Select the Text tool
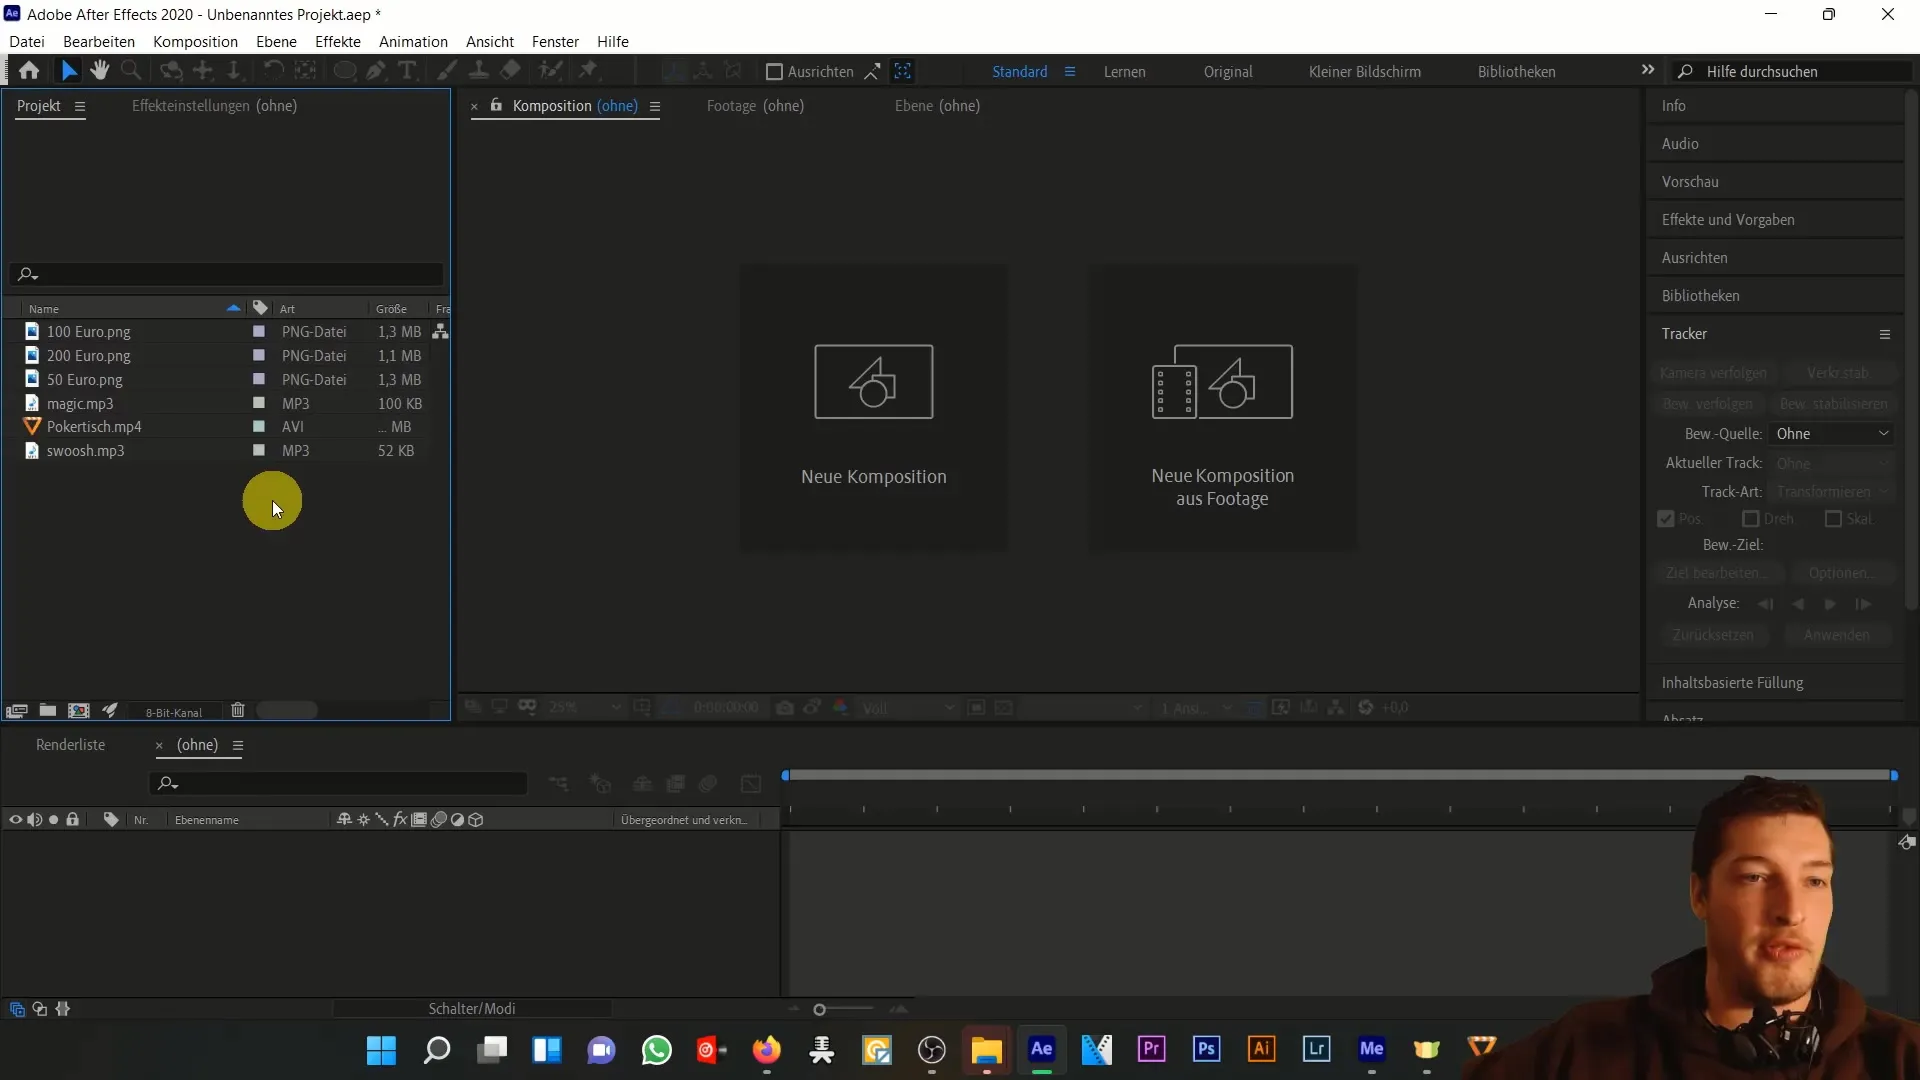This screenshot has width=1920, height=1080. [407, 71]
